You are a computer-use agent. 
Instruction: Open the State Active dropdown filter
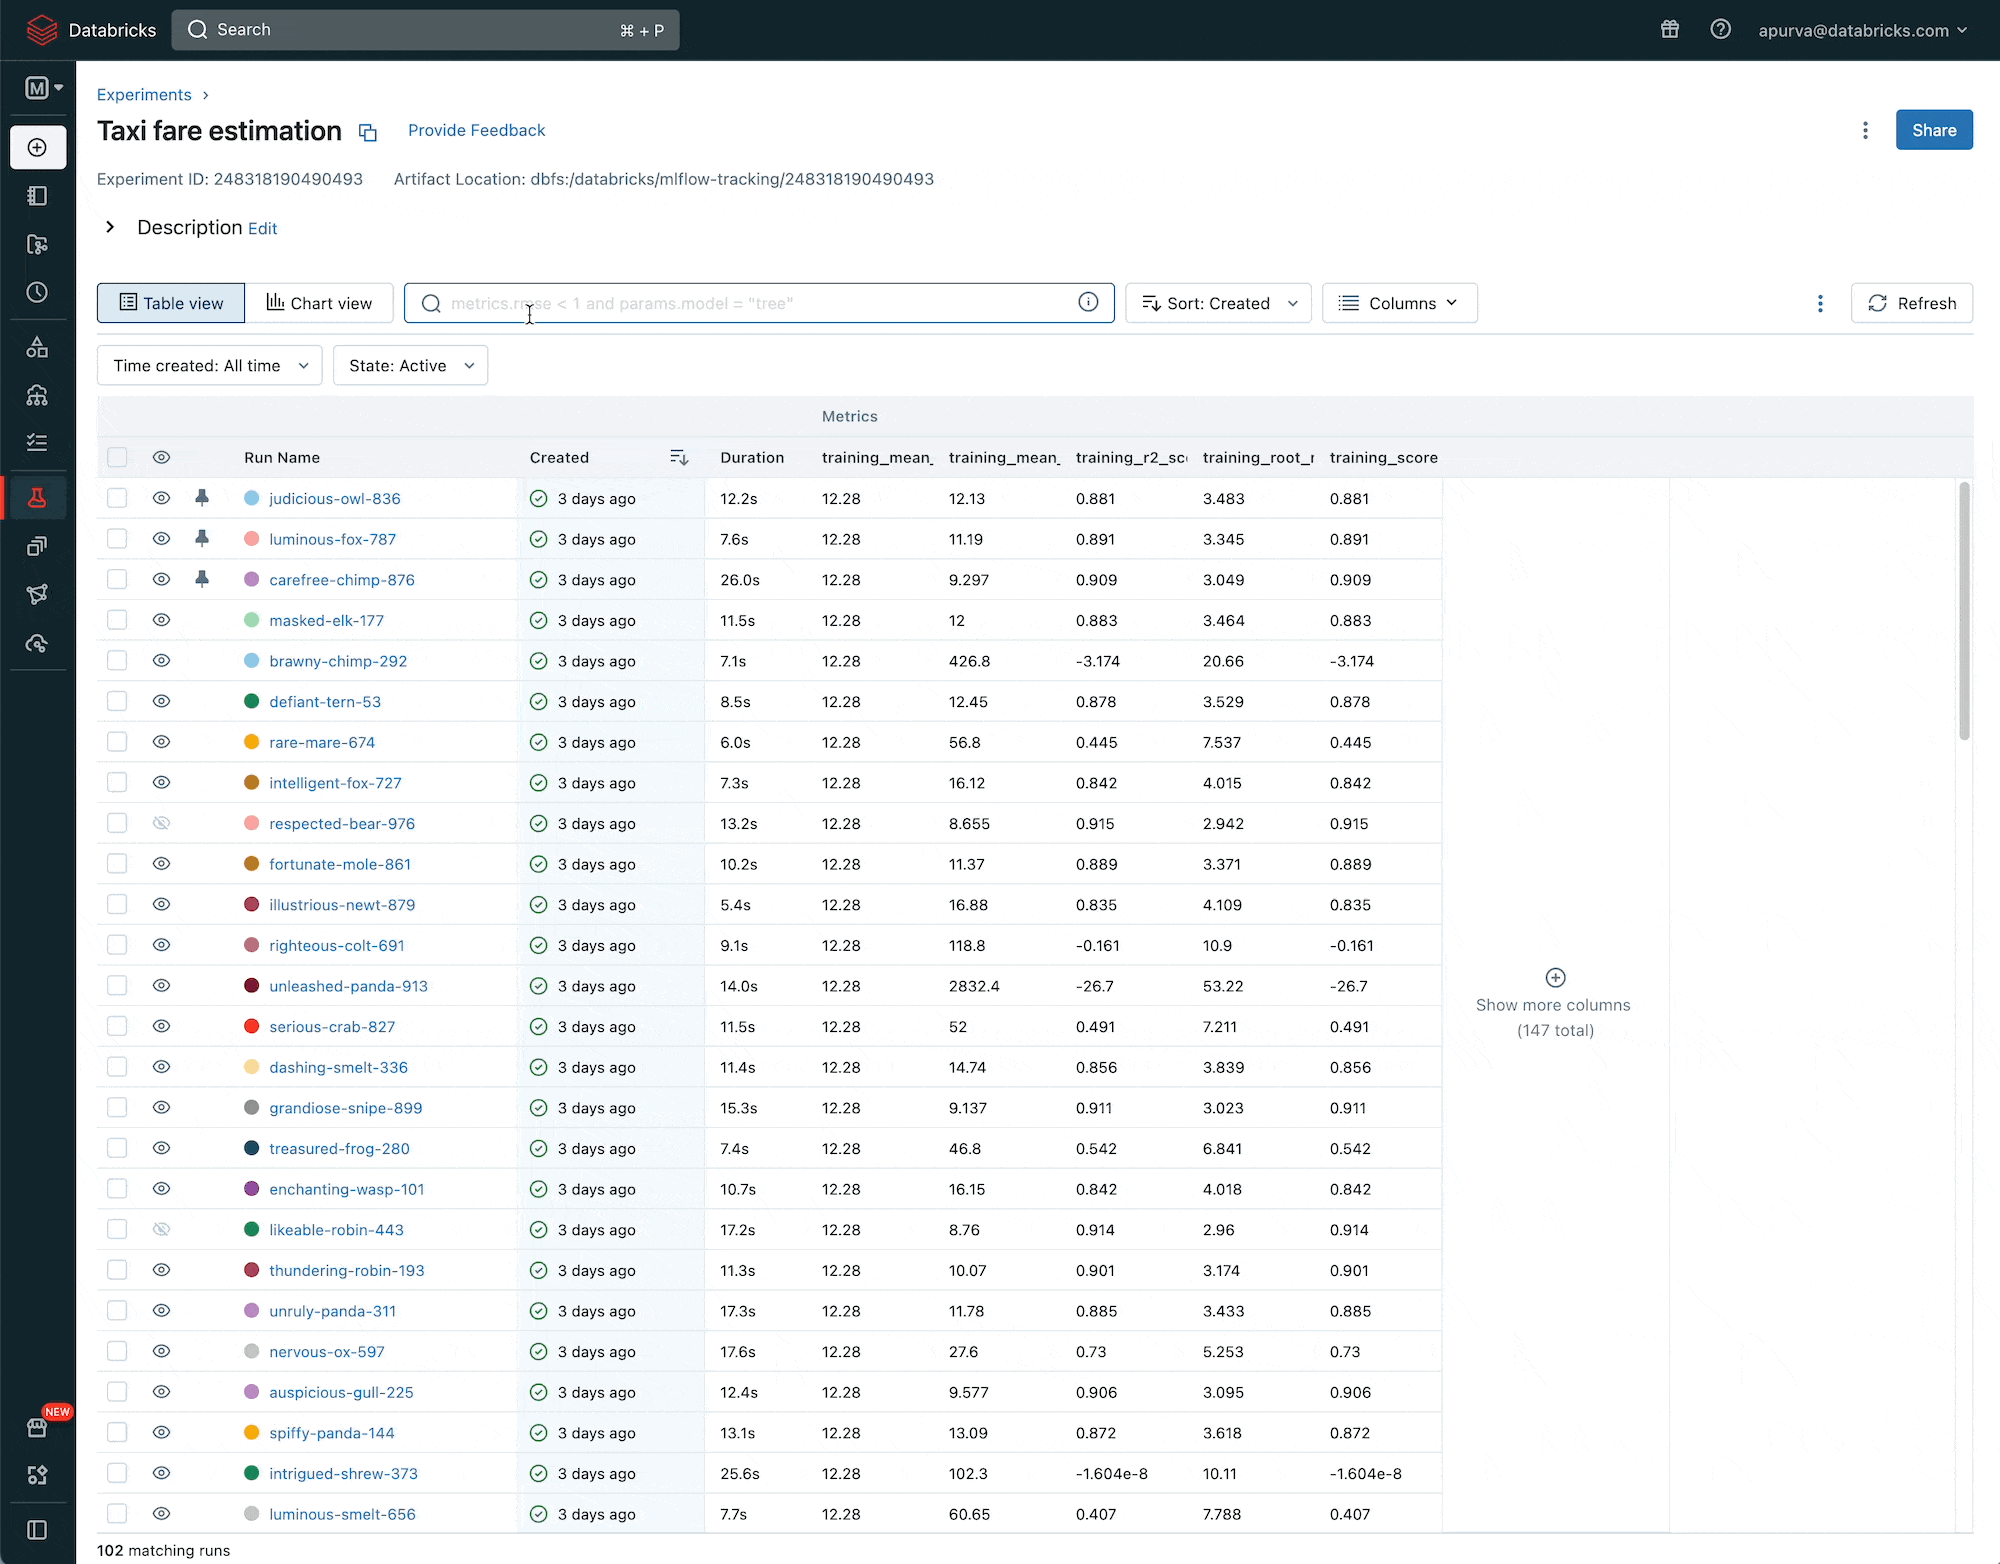tap(409, 365)
